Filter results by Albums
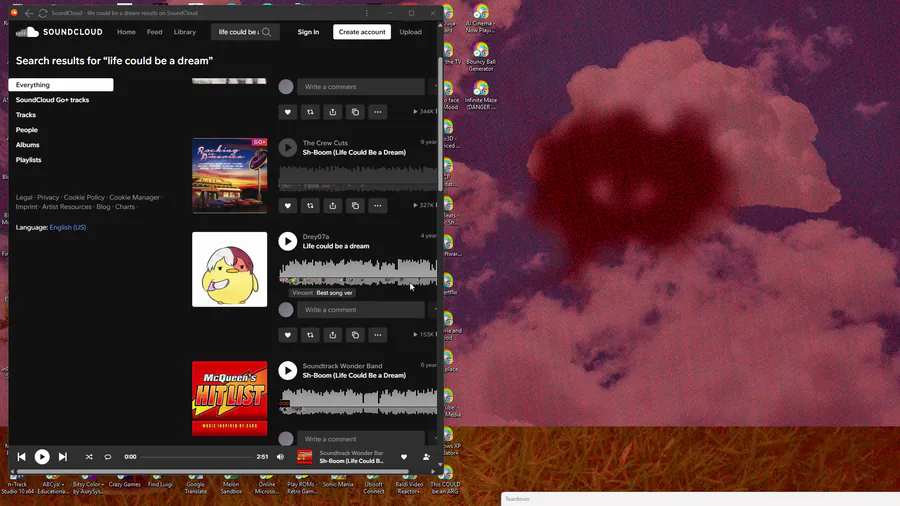 pyautogui.click(x=28, y=145)
